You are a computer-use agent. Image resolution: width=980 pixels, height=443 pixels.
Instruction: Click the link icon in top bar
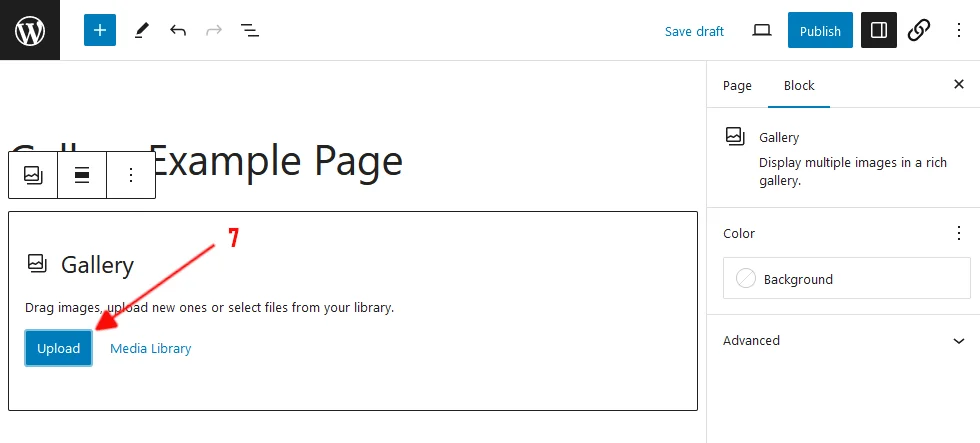[x=919, y=31]
